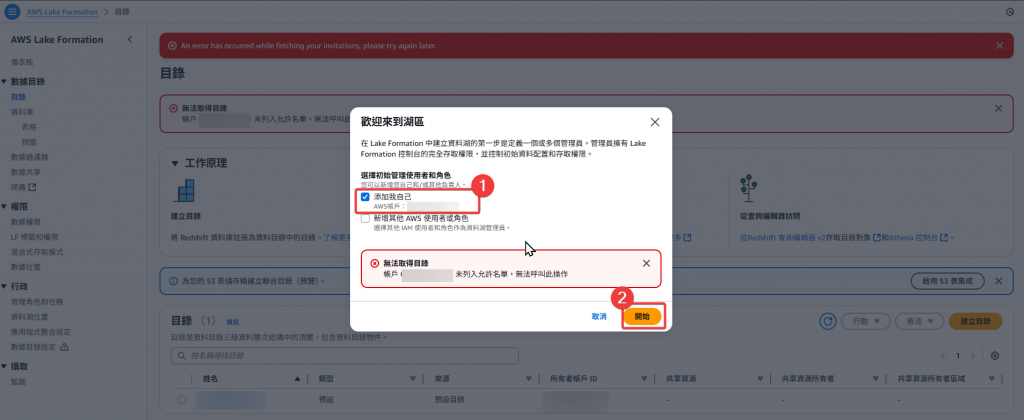The width and height of the screenshot is (1024, 420).
Task: Open LF 標籤和權限 in the sidebar
Action: pos(35,237)
